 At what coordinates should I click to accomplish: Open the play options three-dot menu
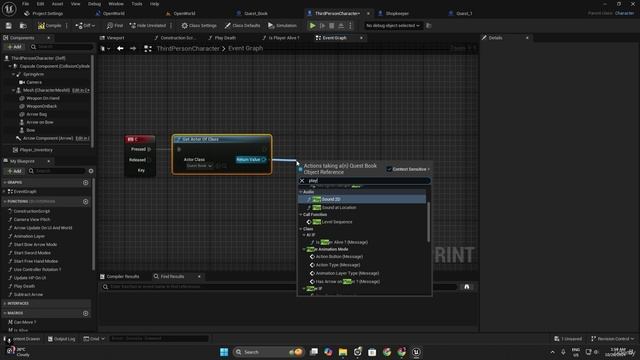350,26
